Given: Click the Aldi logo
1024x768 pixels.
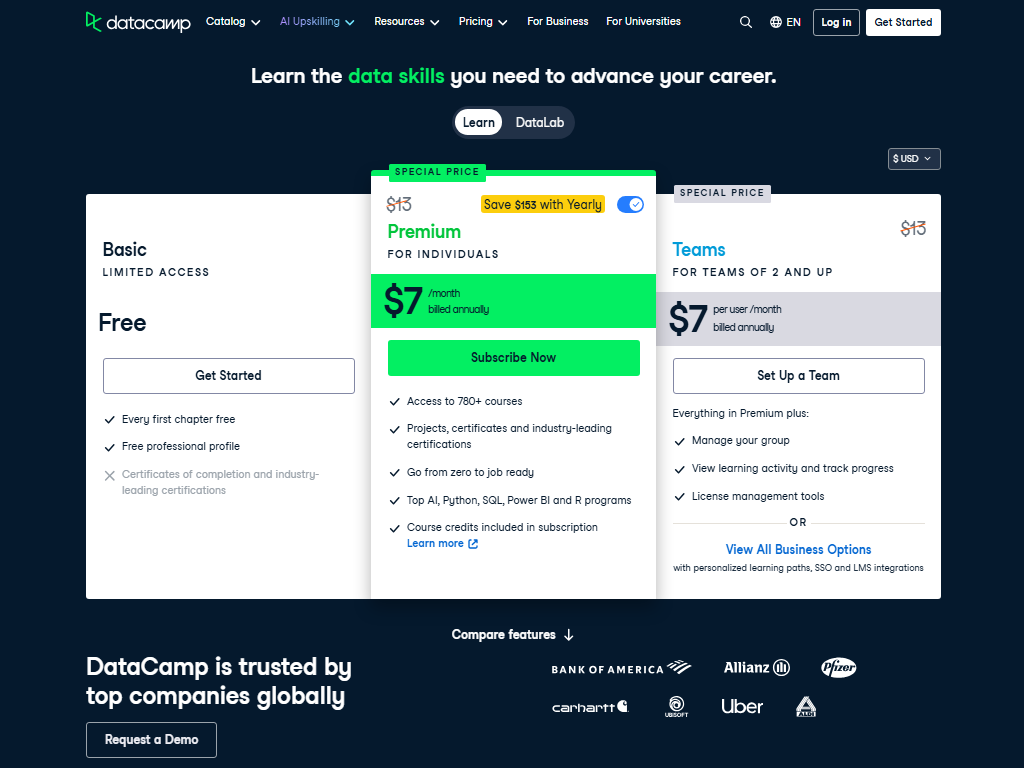Looking at the screenshot, I should 806,707.
